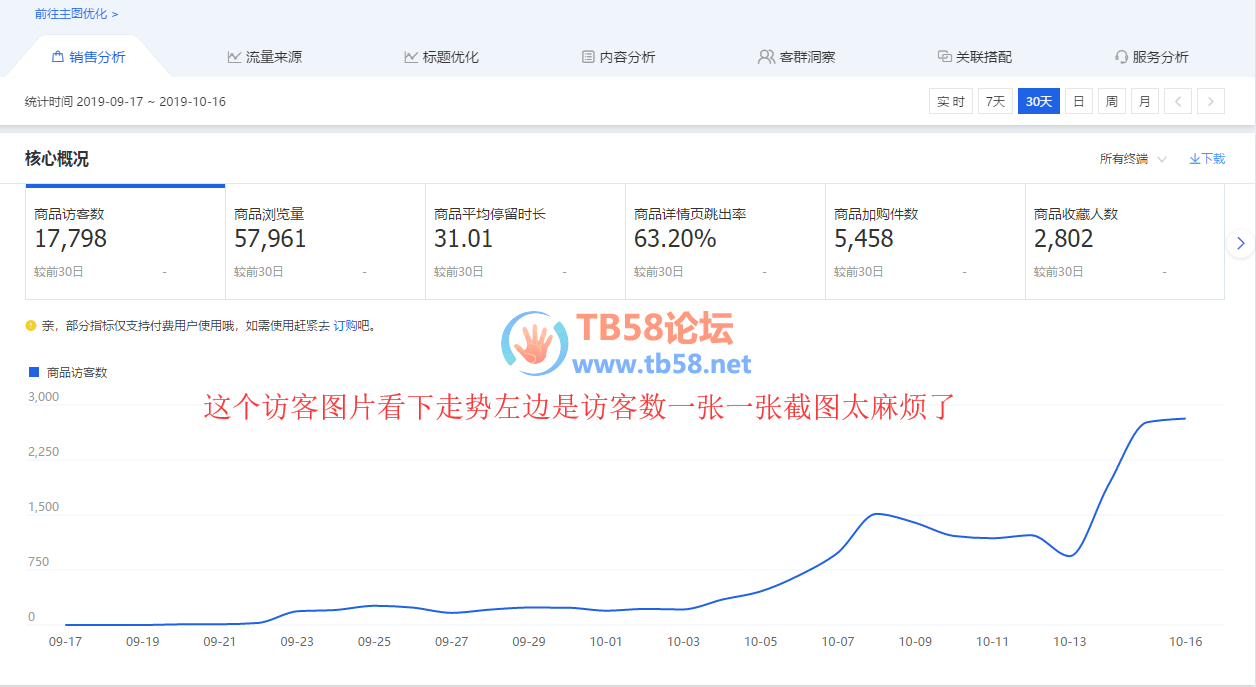1256x687 pixels.
Task: Open the 销售分析 tab
Action: pyautogui.click(x=89, y=57)
